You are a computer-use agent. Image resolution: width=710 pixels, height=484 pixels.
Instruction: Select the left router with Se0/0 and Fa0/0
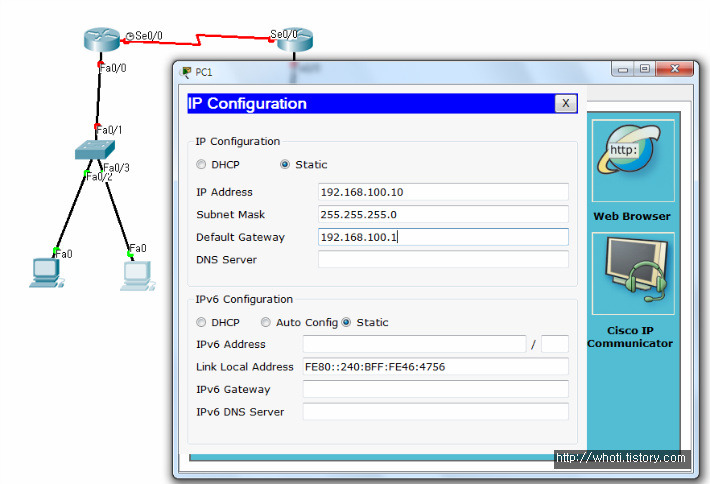click(x=102, y=39)
